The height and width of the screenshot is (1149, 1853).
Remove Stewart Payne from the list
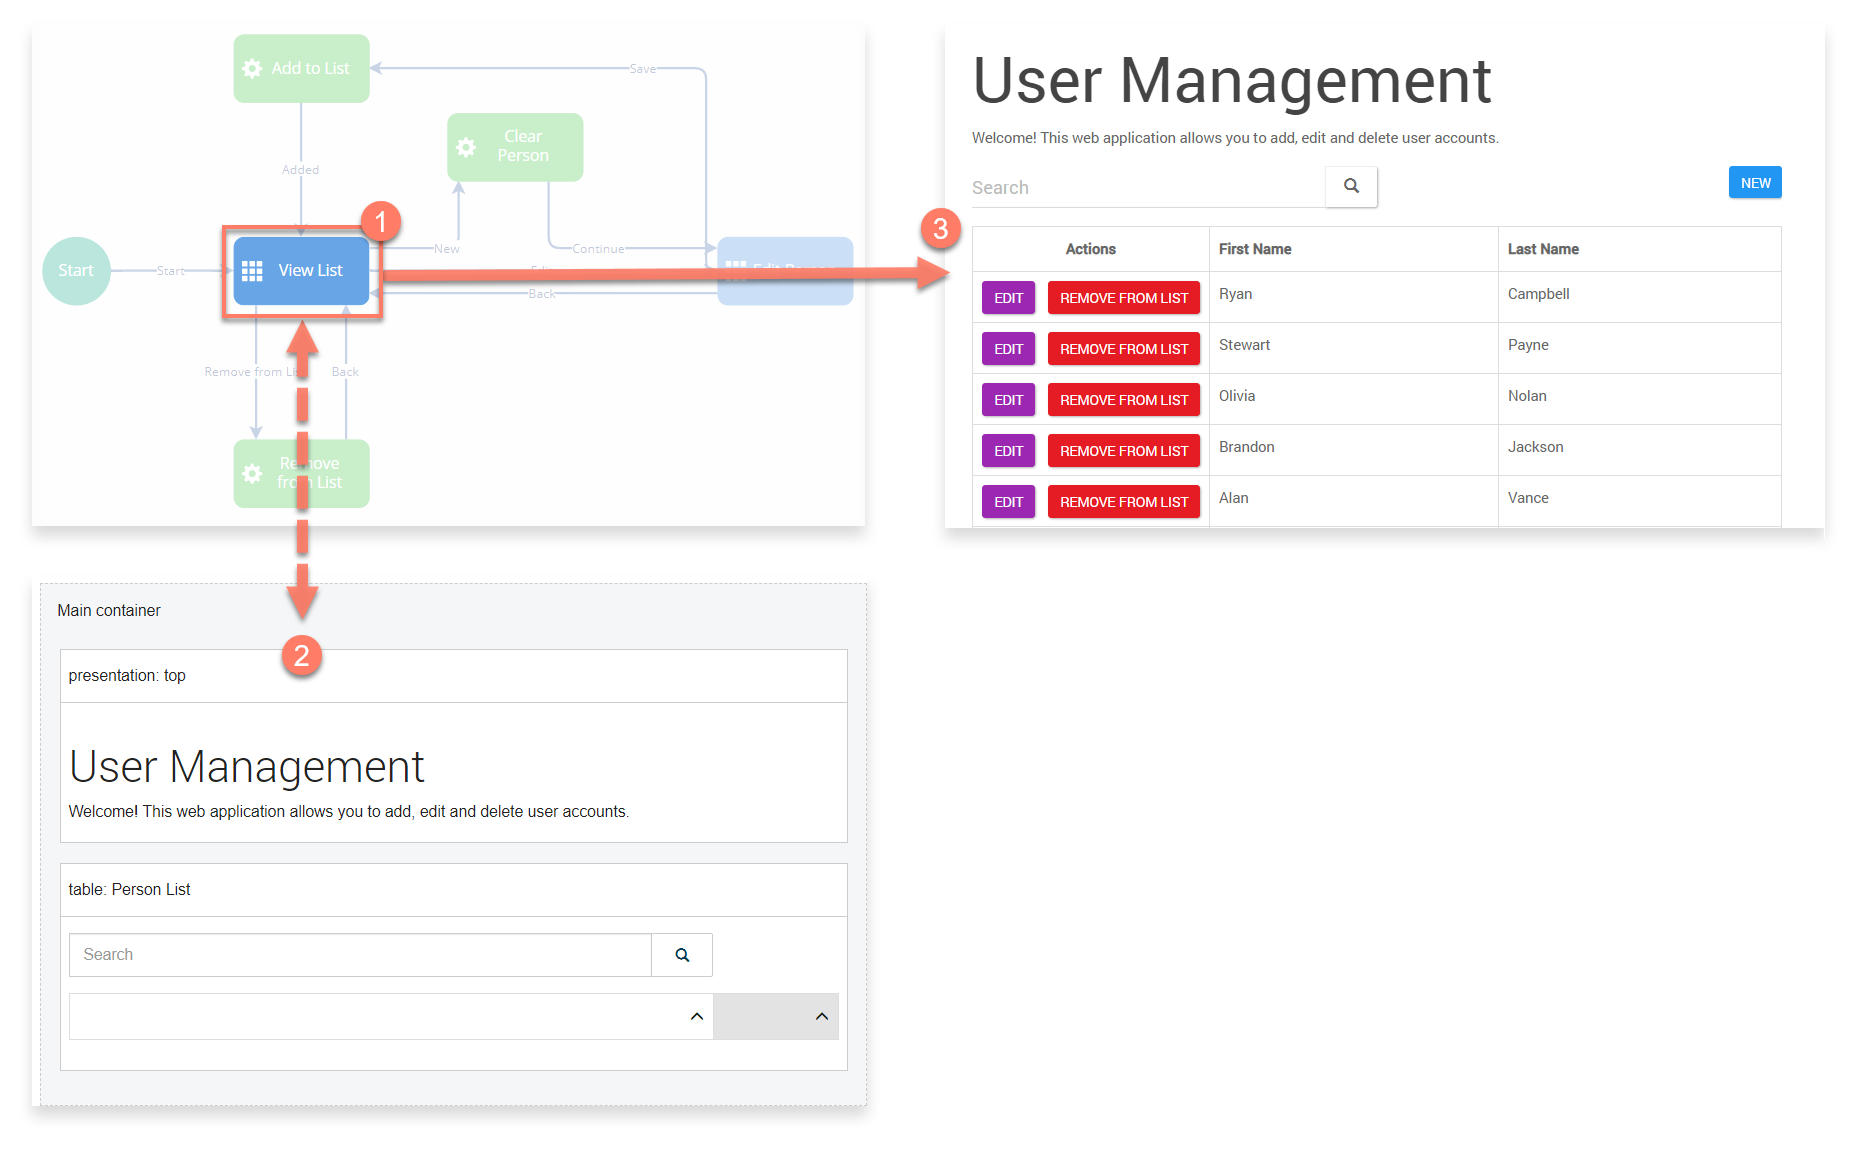click(1123, 349)
